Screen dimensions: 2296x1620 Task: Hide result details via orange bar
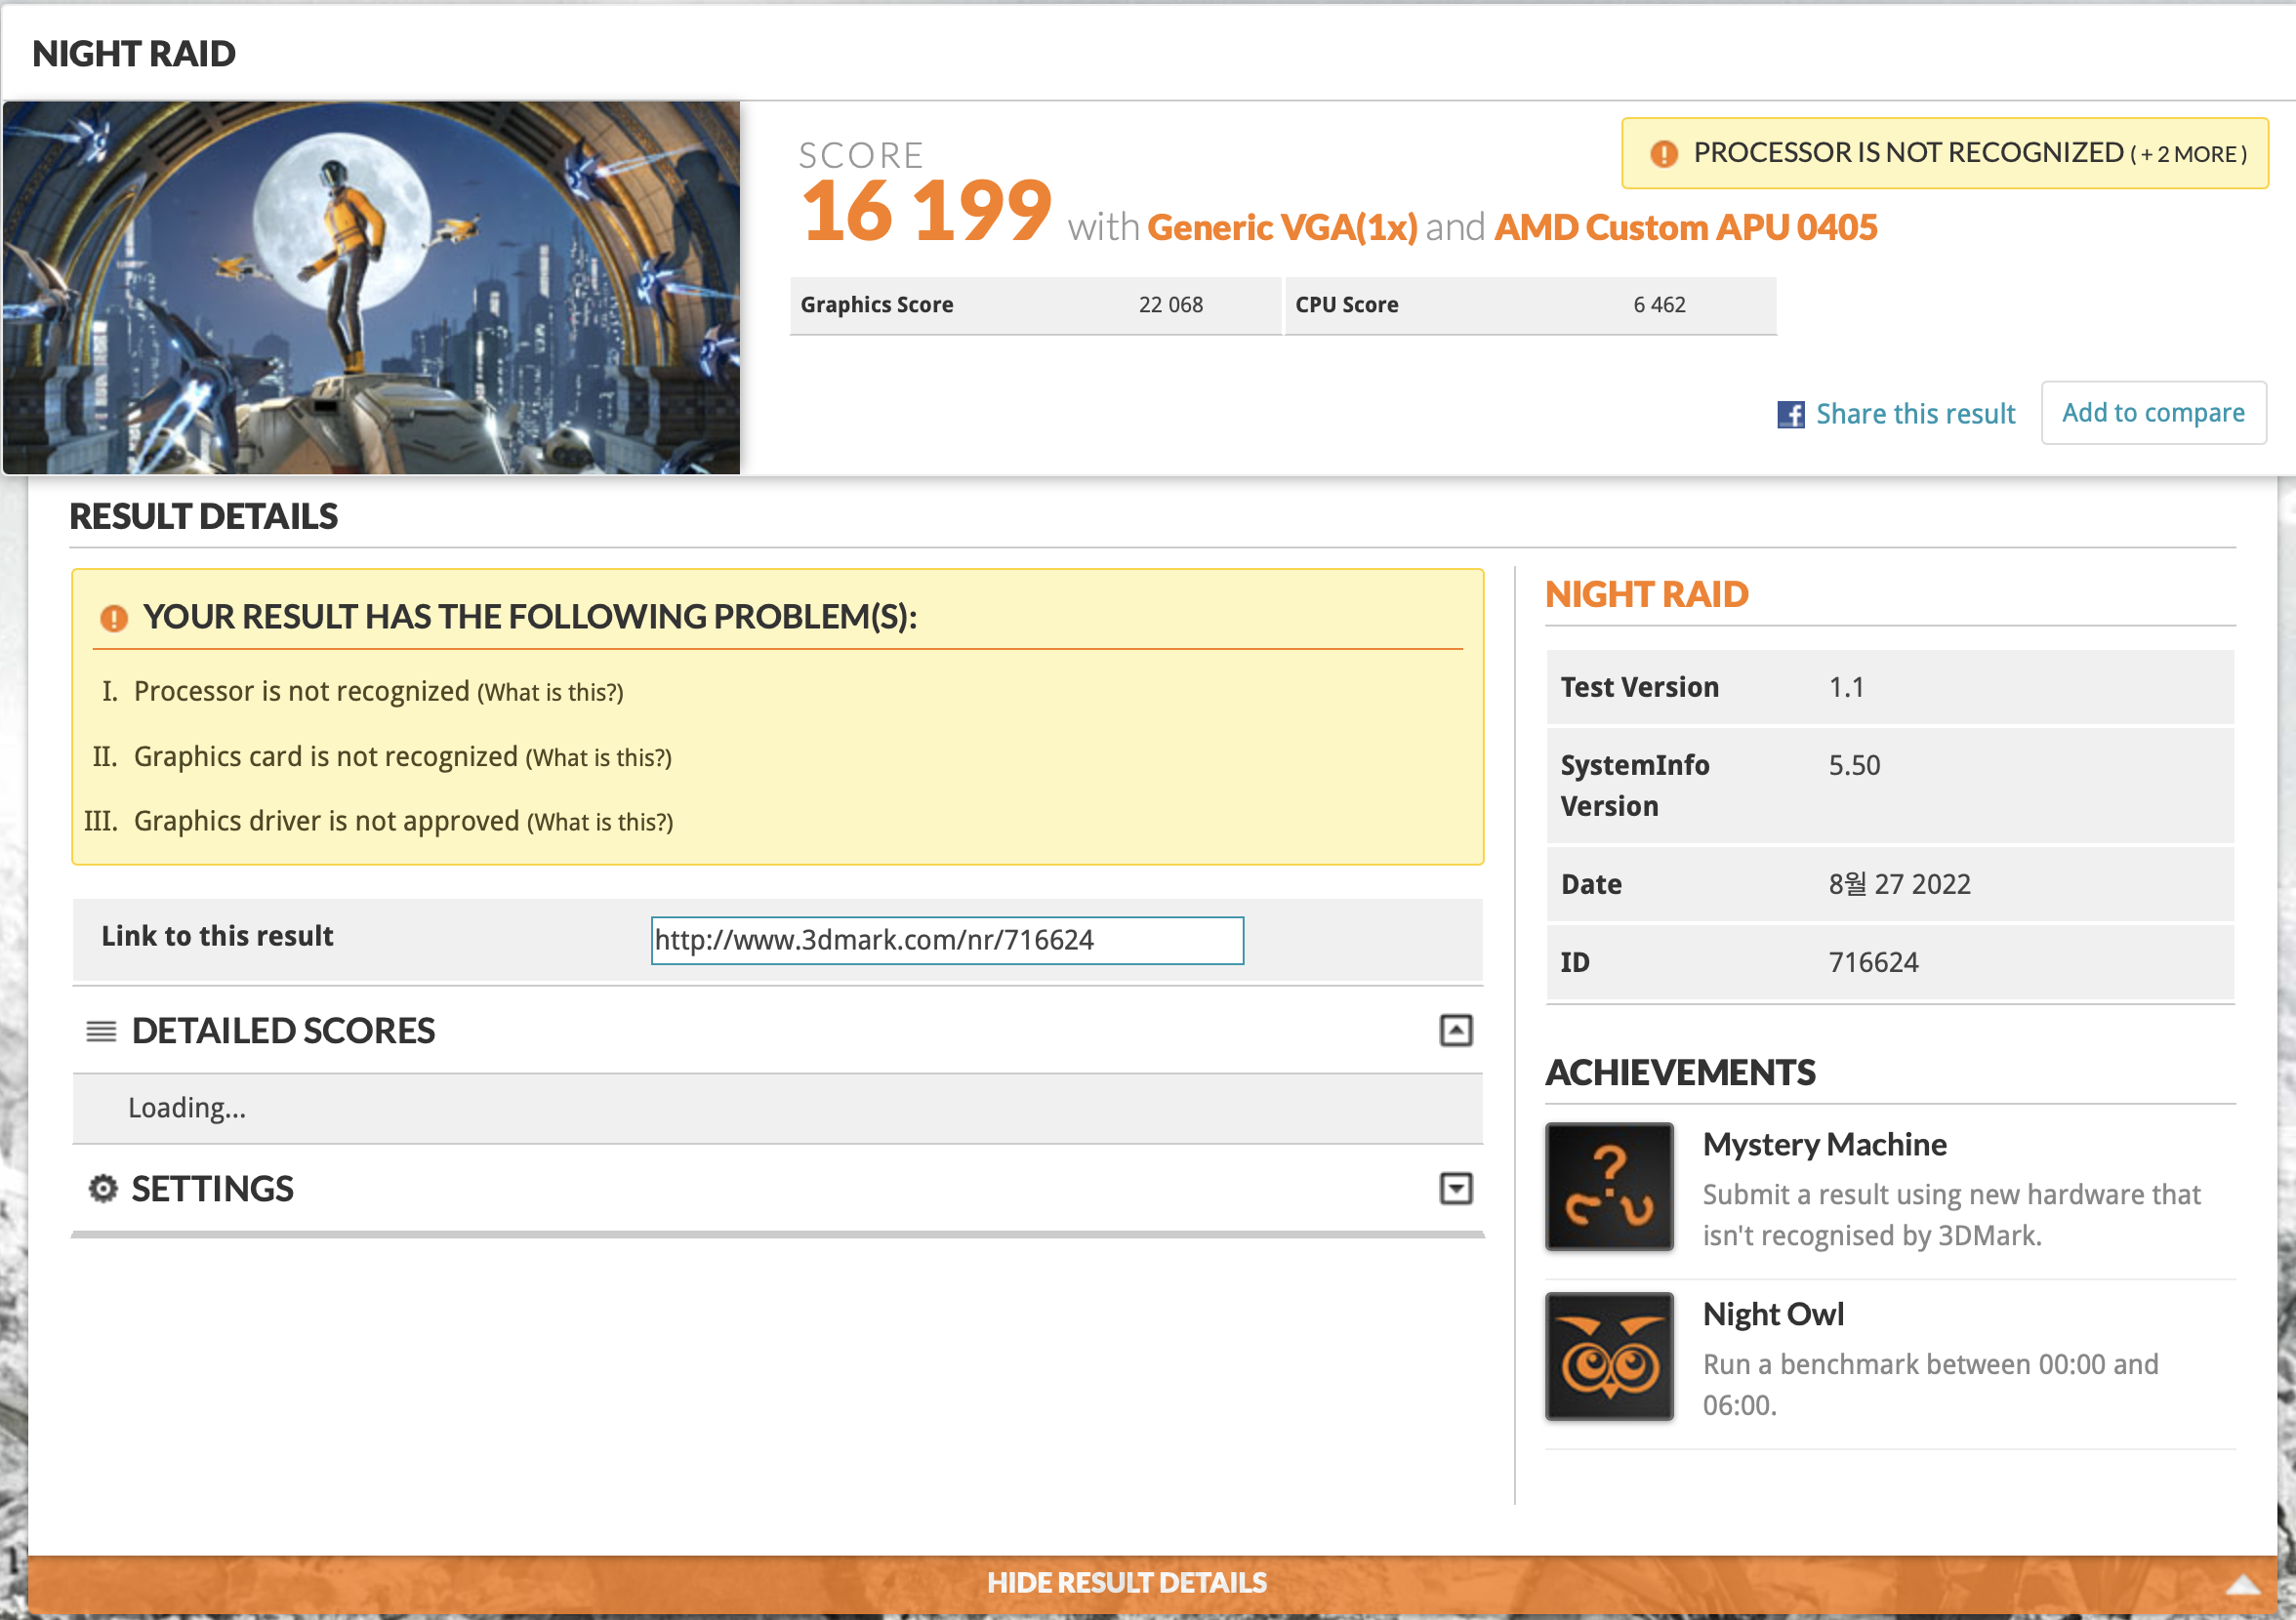coord(1126,1582)
